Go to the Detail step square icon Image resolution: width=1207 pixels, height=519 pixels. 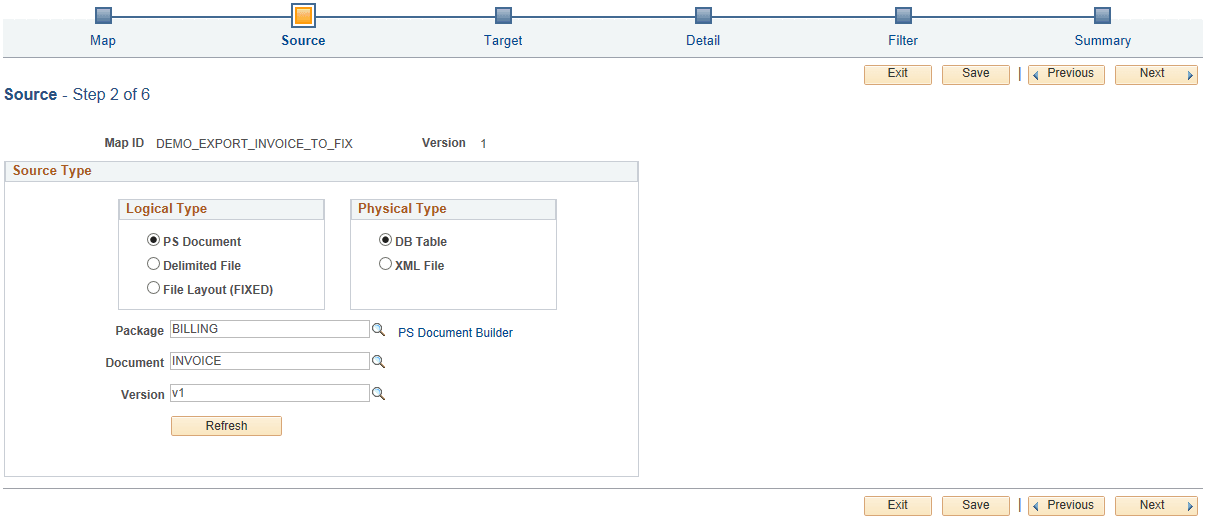point(703,15)
